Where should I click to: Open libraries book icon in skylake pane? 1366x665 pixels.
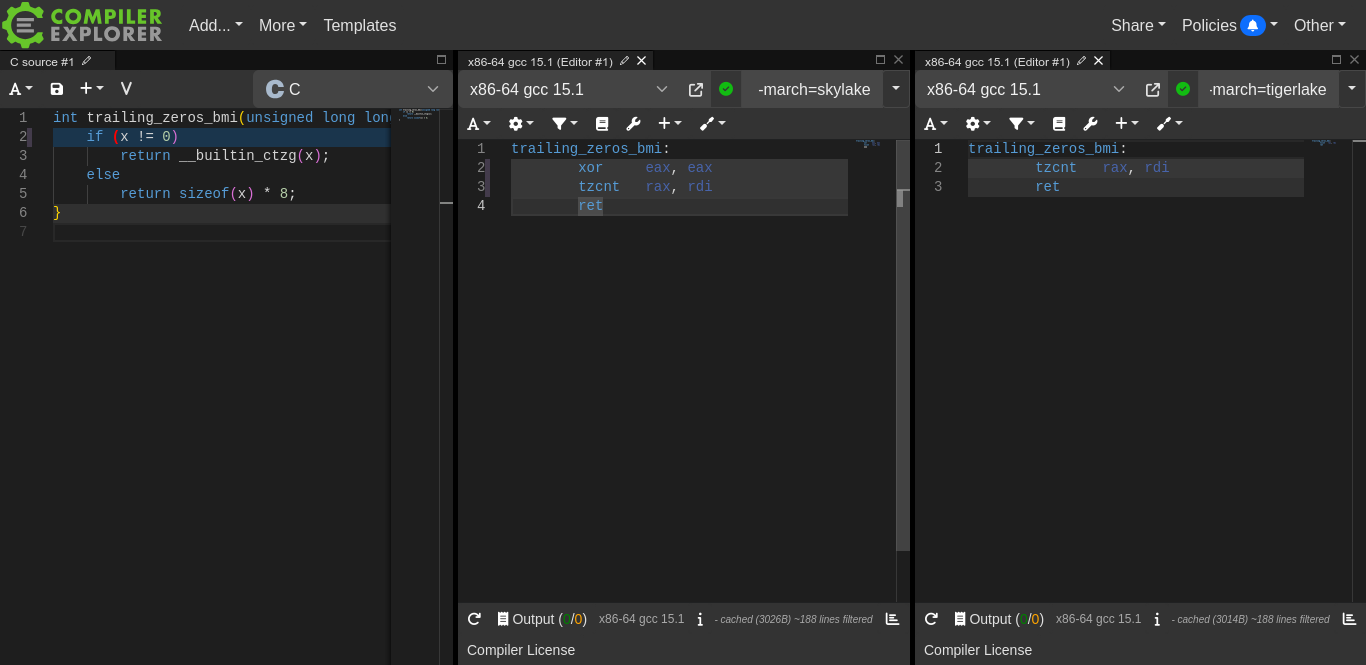click(x=602, y=124)
